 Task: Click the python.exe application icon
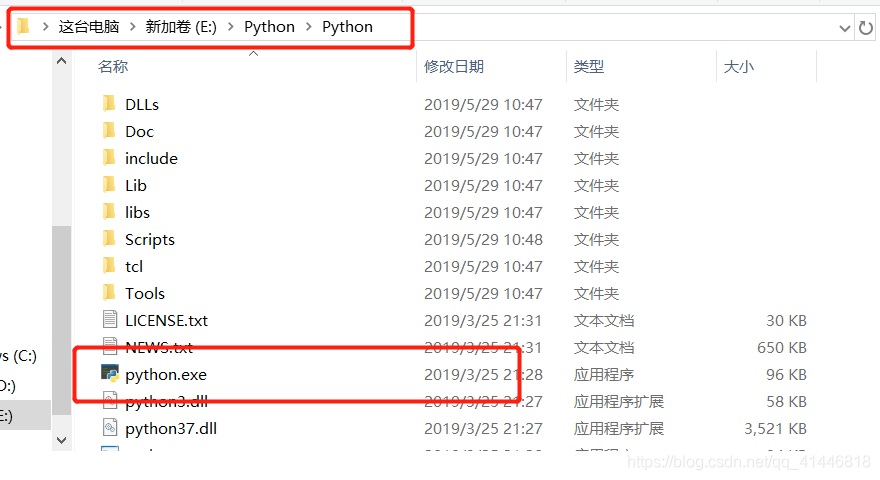click(x=110, y=373)
